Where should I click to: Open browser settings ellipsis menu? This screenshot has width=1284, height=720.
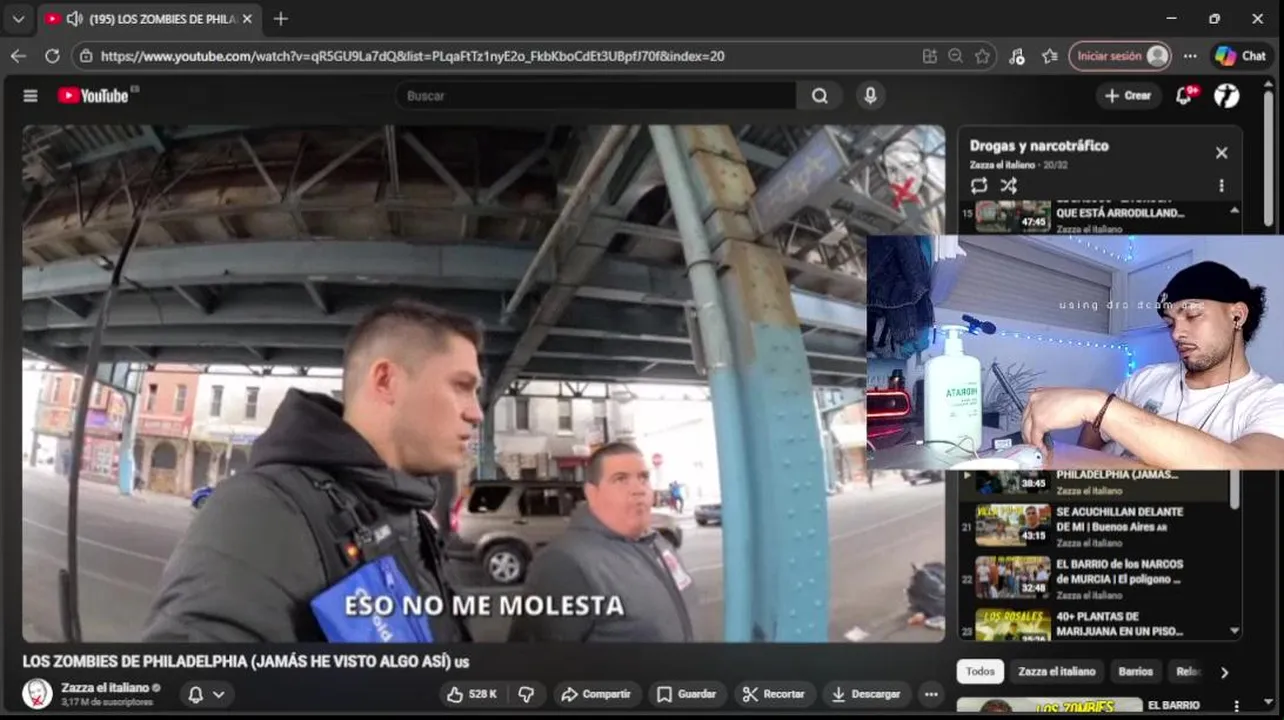(1190, 56)
